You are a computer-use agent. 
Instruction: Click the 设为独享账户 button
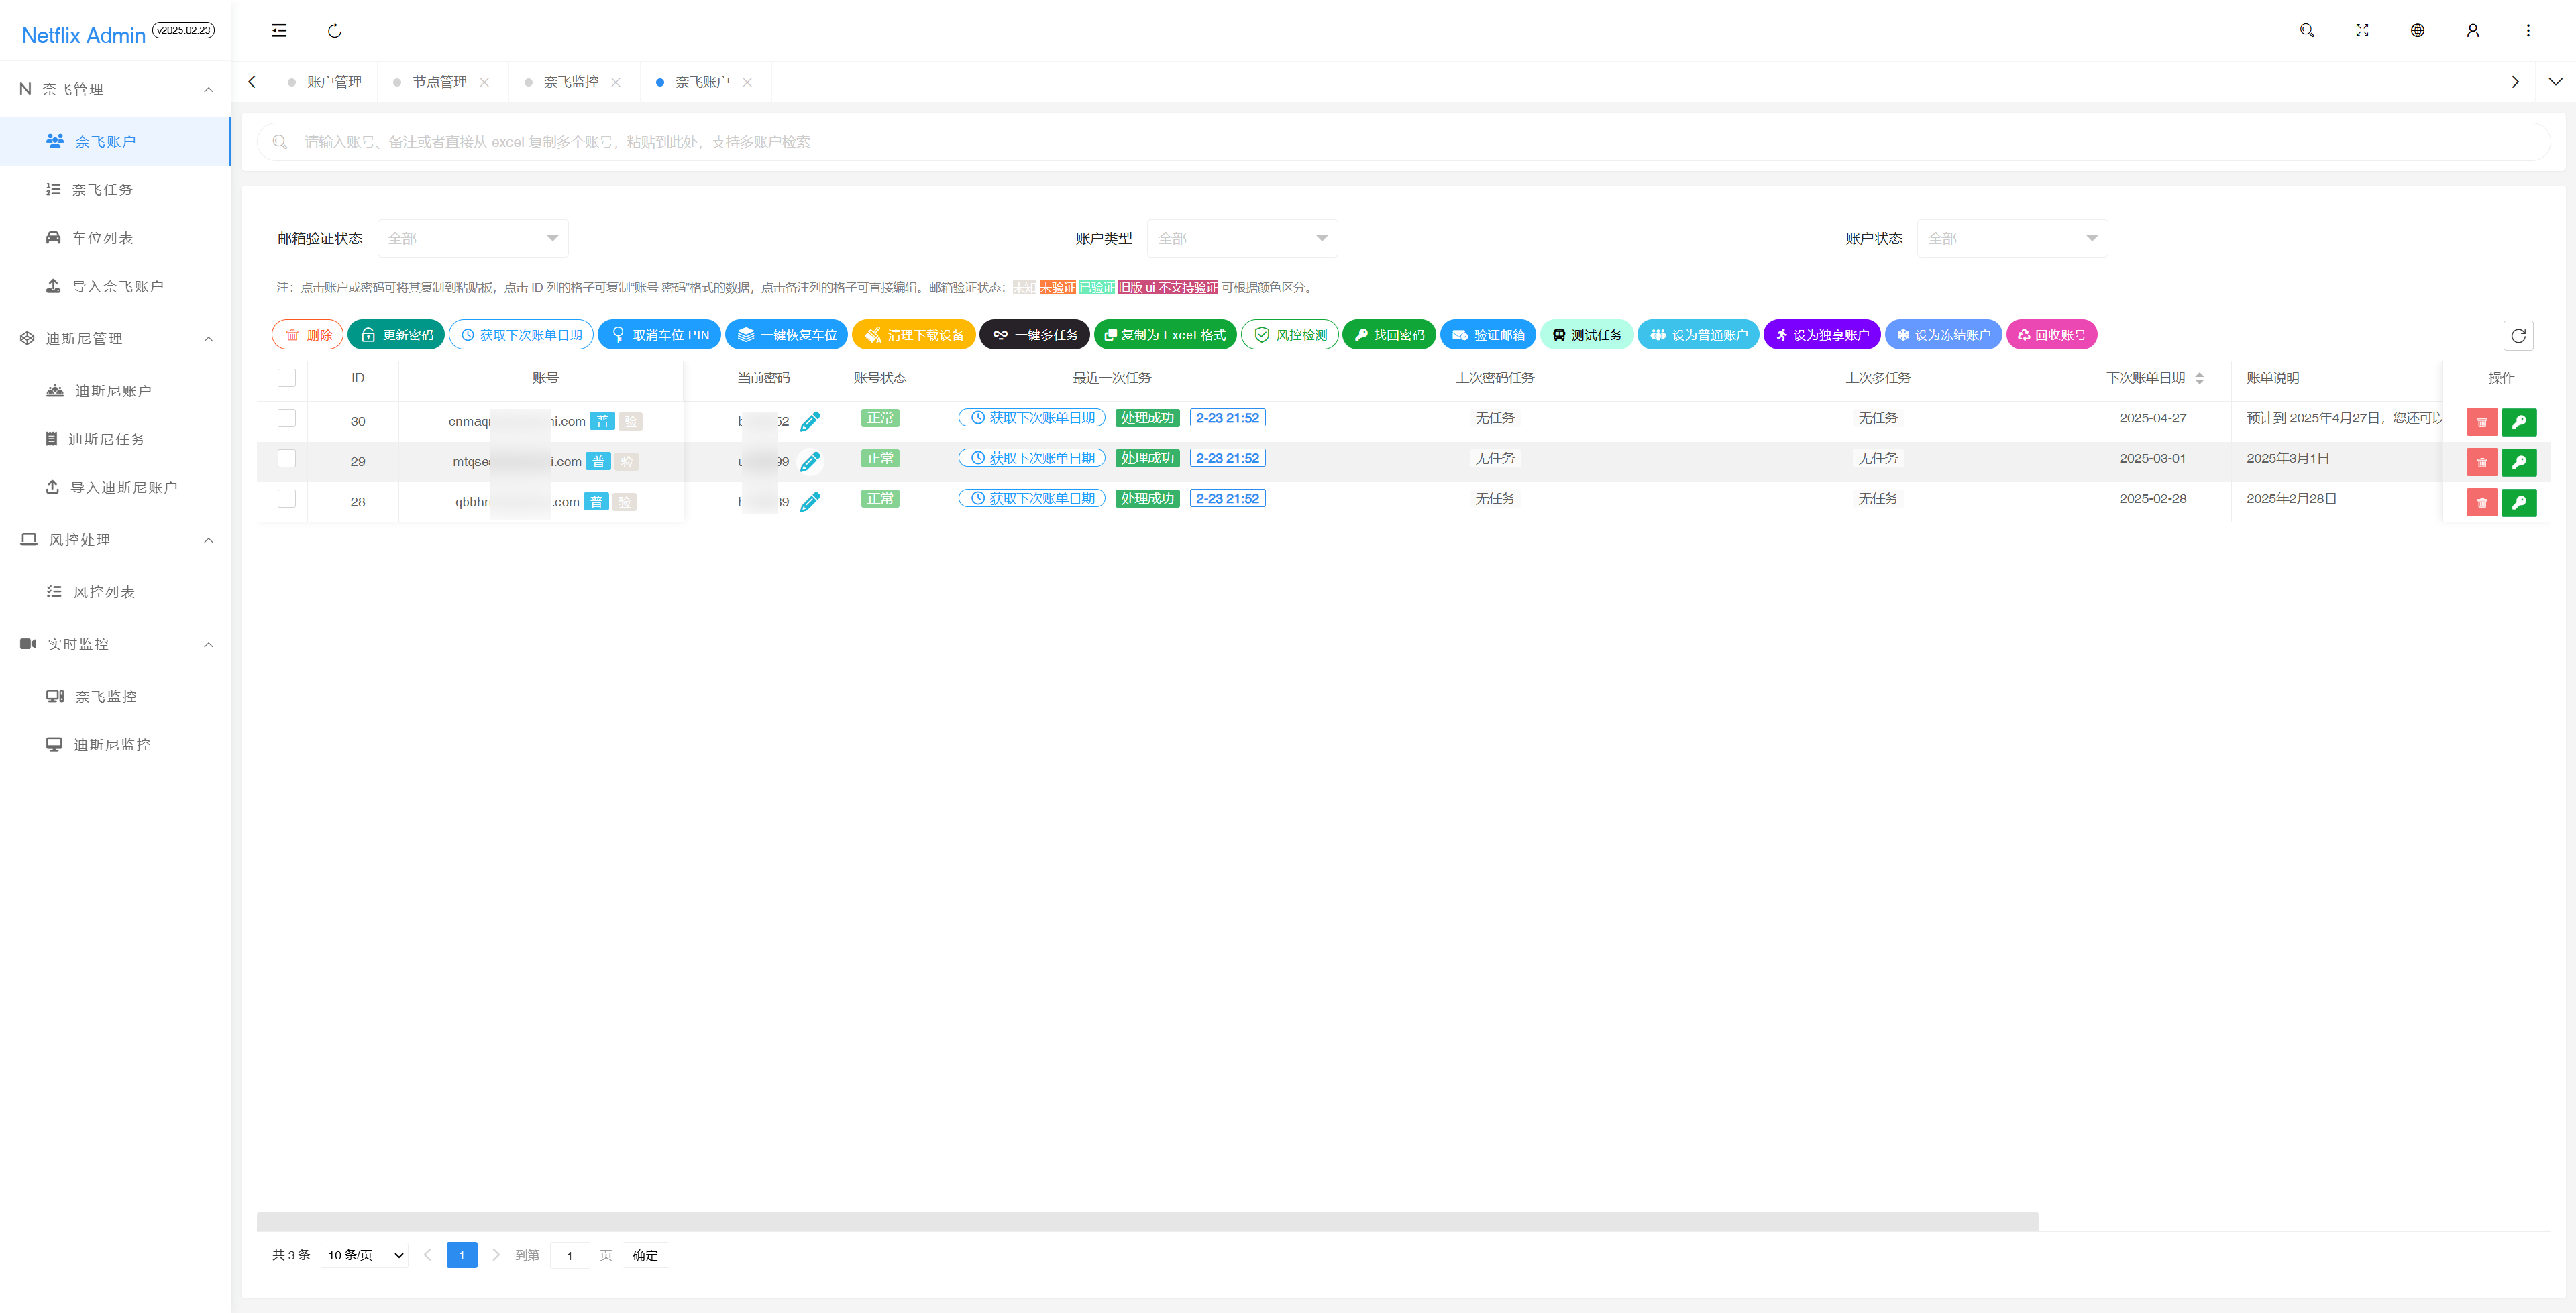pyautogui.click(x=1822, y=335)
